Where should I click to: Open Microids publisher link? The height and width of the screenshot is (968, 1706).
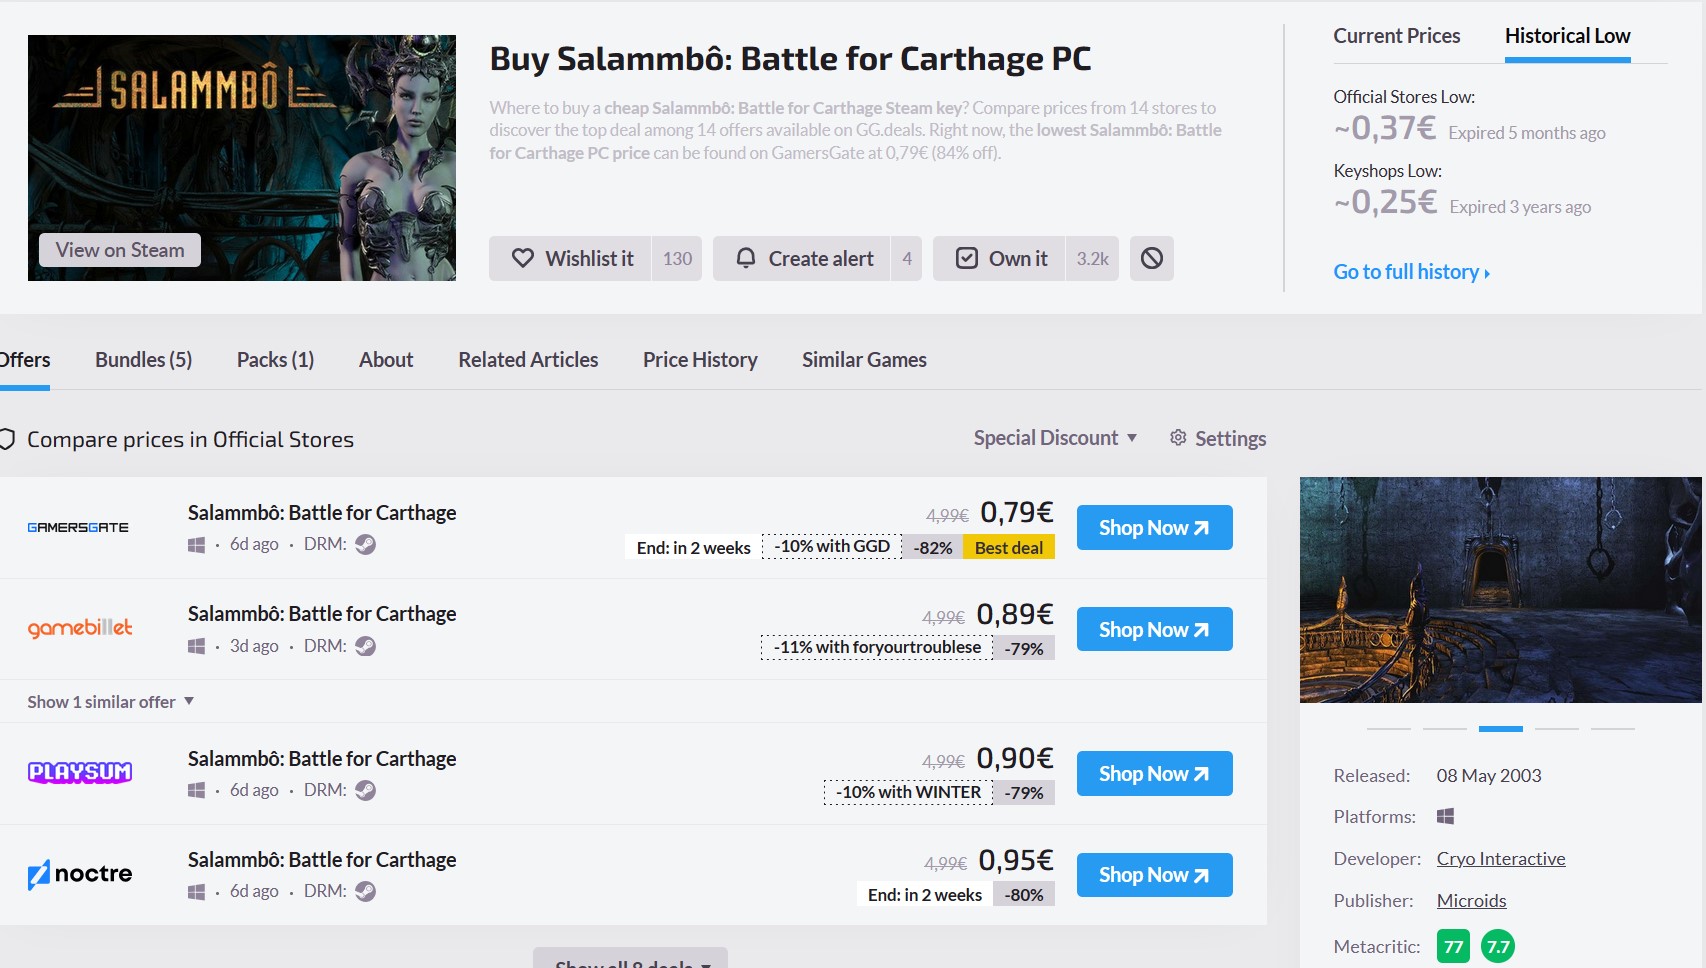pos(1471,901)
